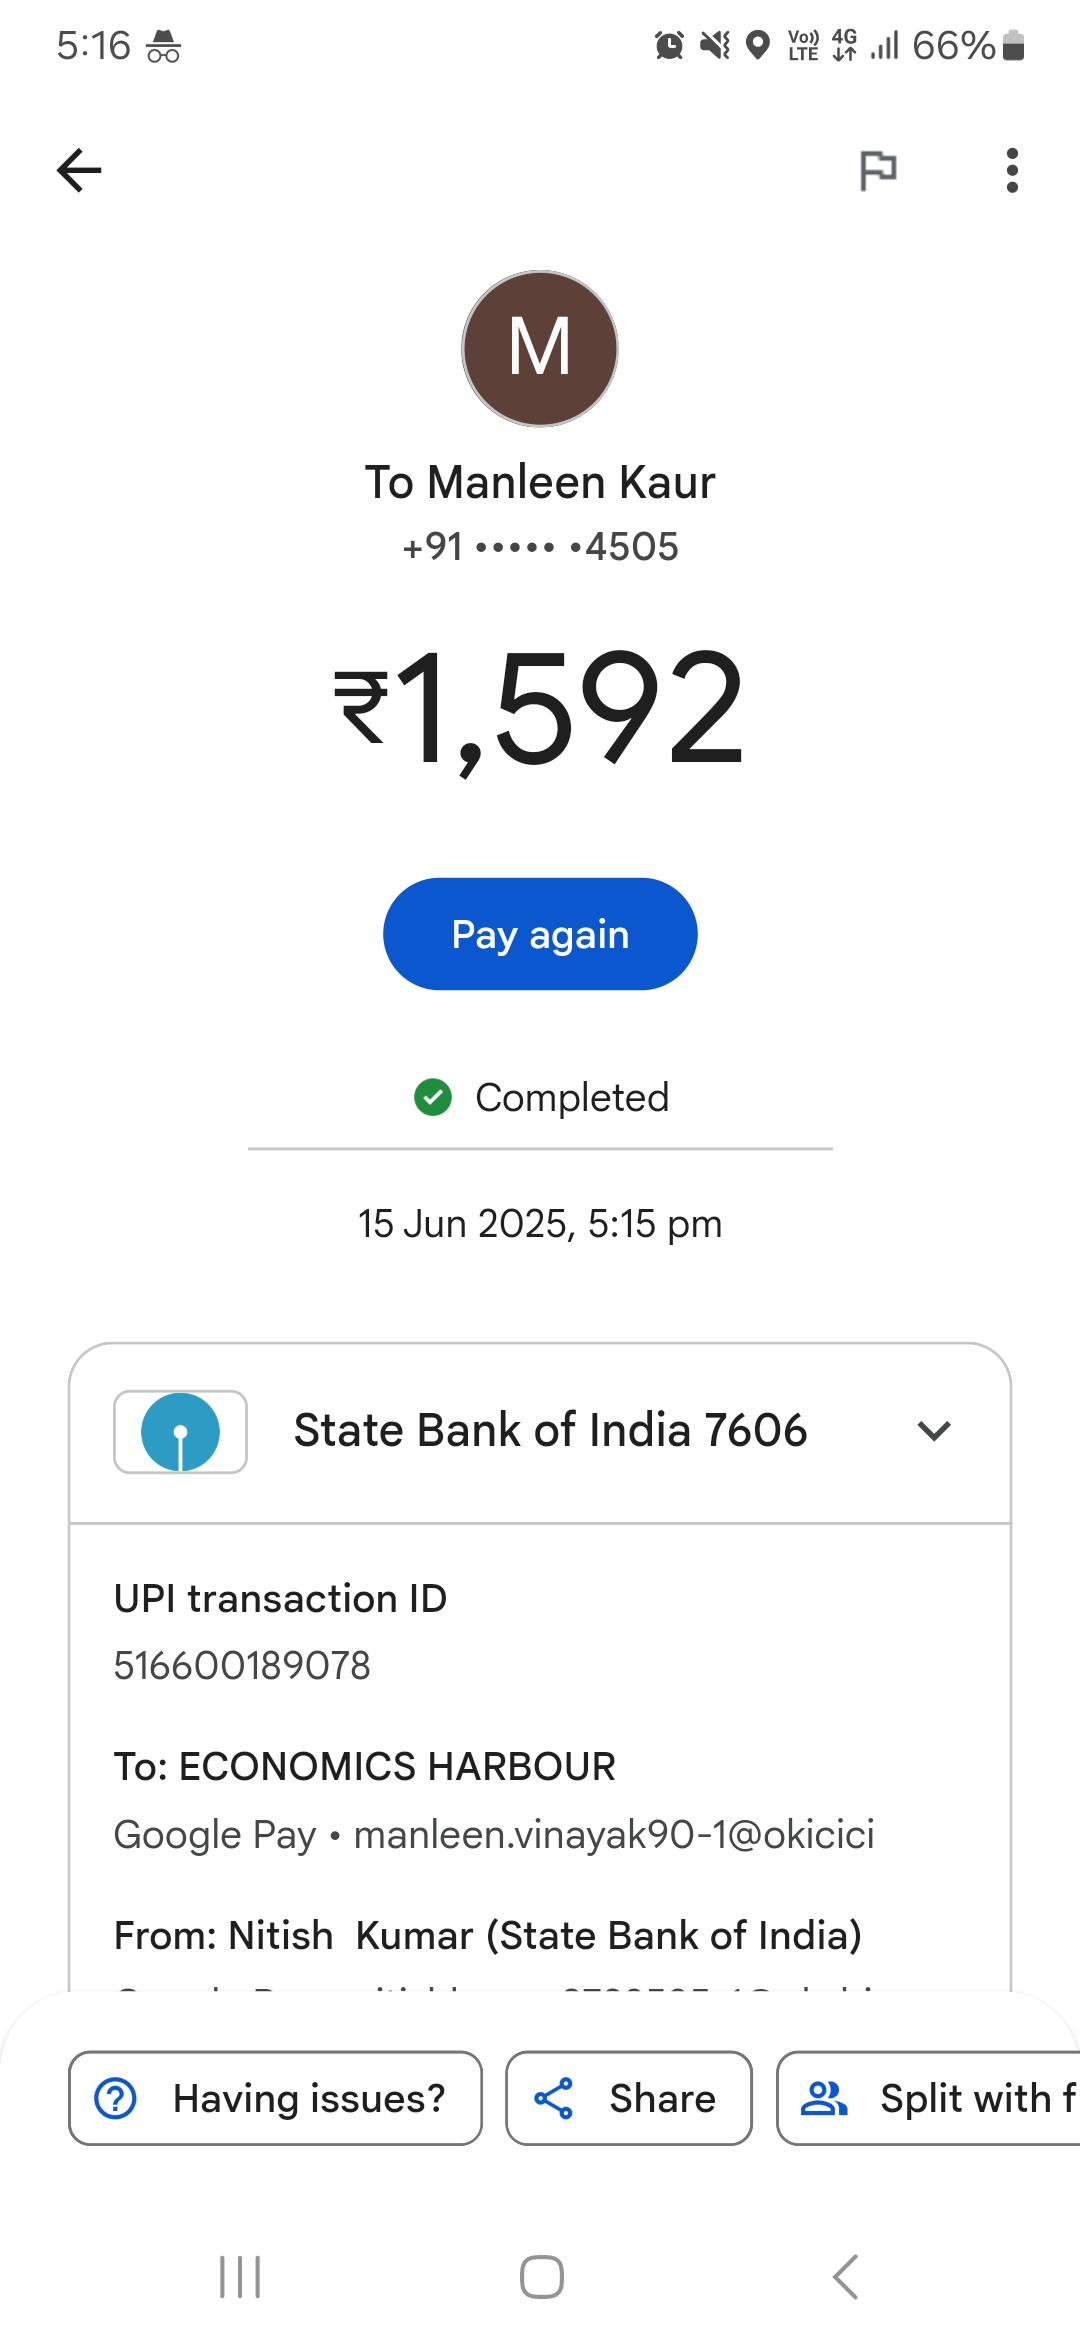1080x2340 pixels.
Task: Tap the question mark help icon
Action: click(x=116, y=2098)
